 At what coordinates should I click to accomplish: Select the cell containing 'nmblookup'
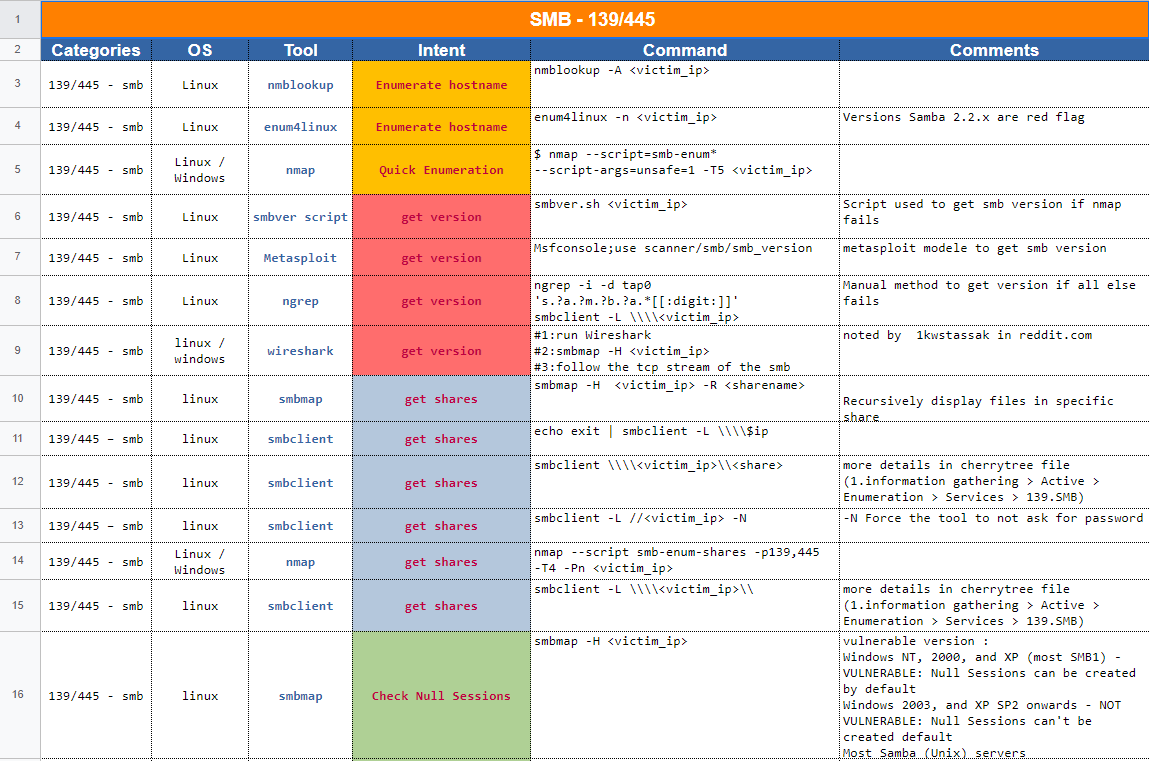pos(300,85)
